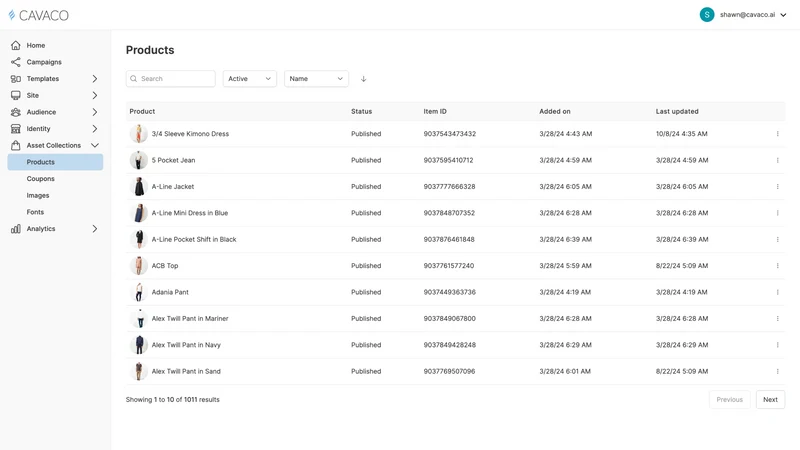Click the product Search field
Viewport: 800px width, 450px height.
pyautogui.click(x=170, y=79)
